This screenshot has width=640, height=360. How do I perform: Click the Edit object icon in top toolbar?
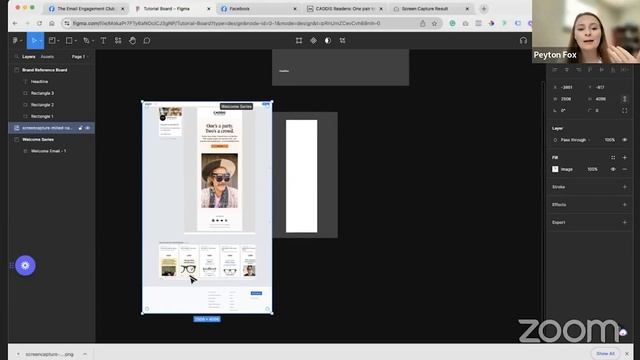click(299, 40)
